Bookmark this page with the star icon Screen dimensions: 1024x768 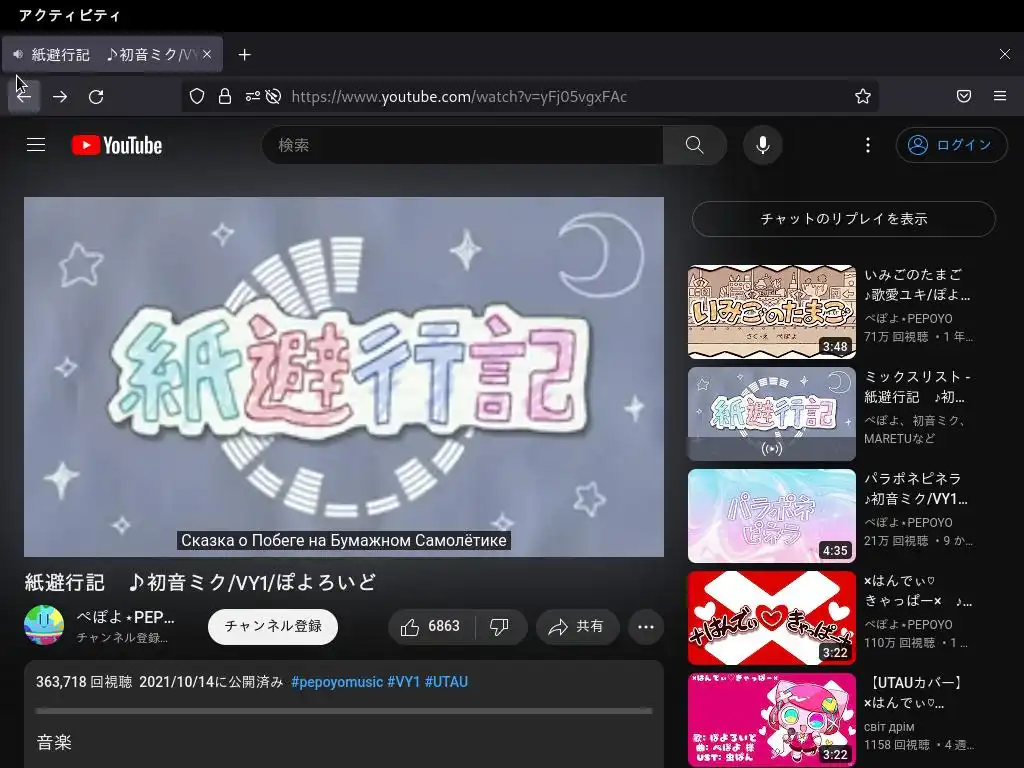pos(863,97)
